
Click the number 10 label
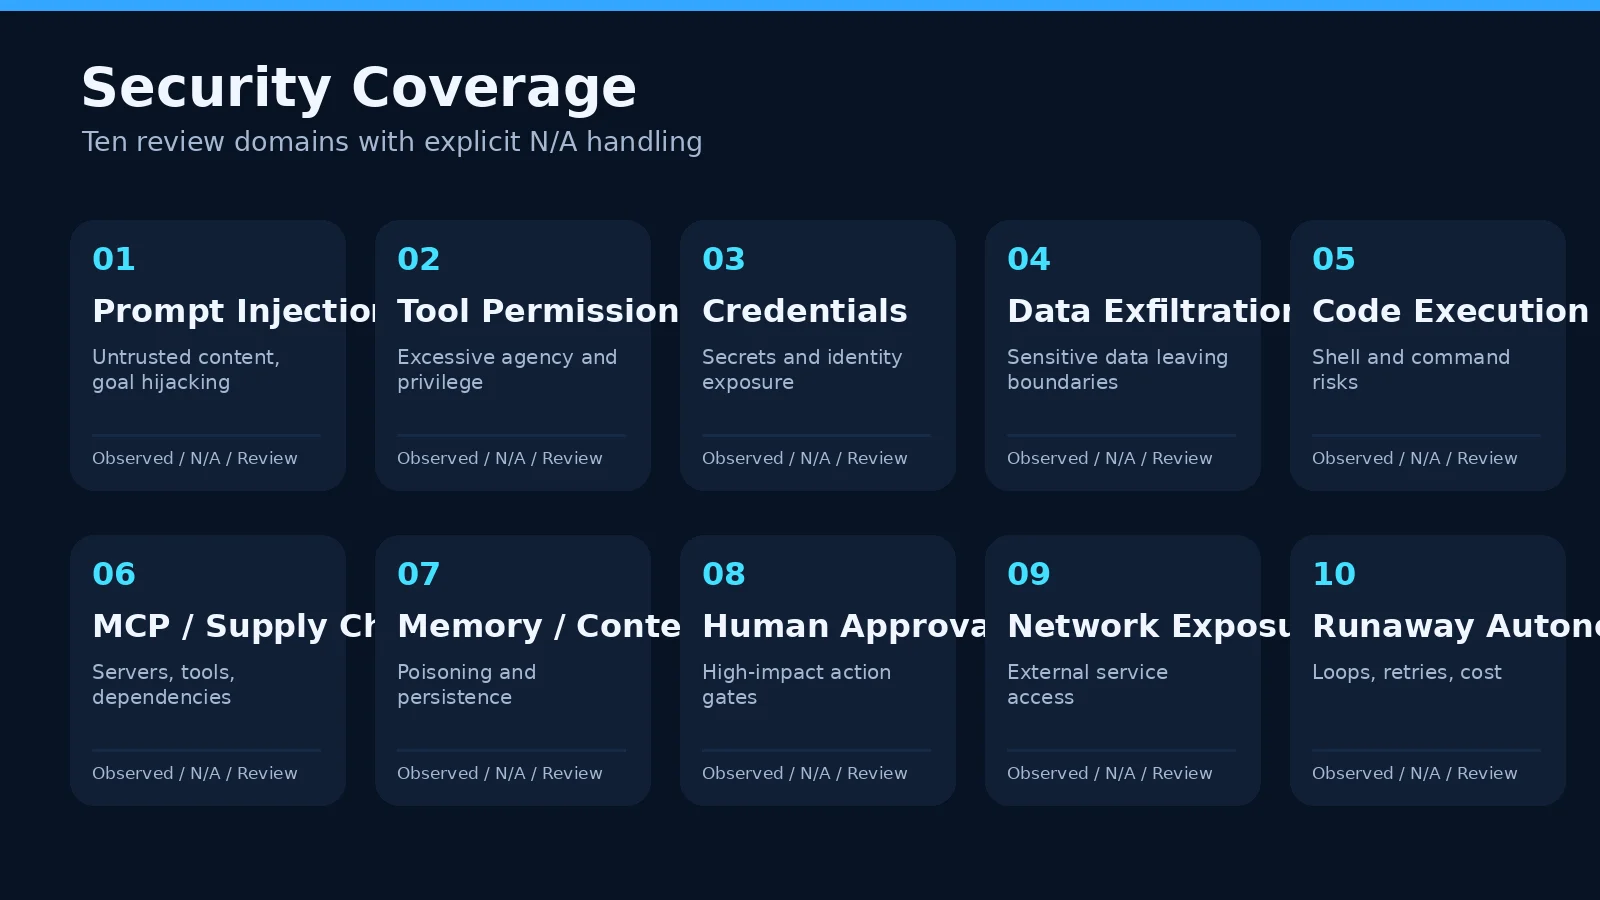point(1334,574)
